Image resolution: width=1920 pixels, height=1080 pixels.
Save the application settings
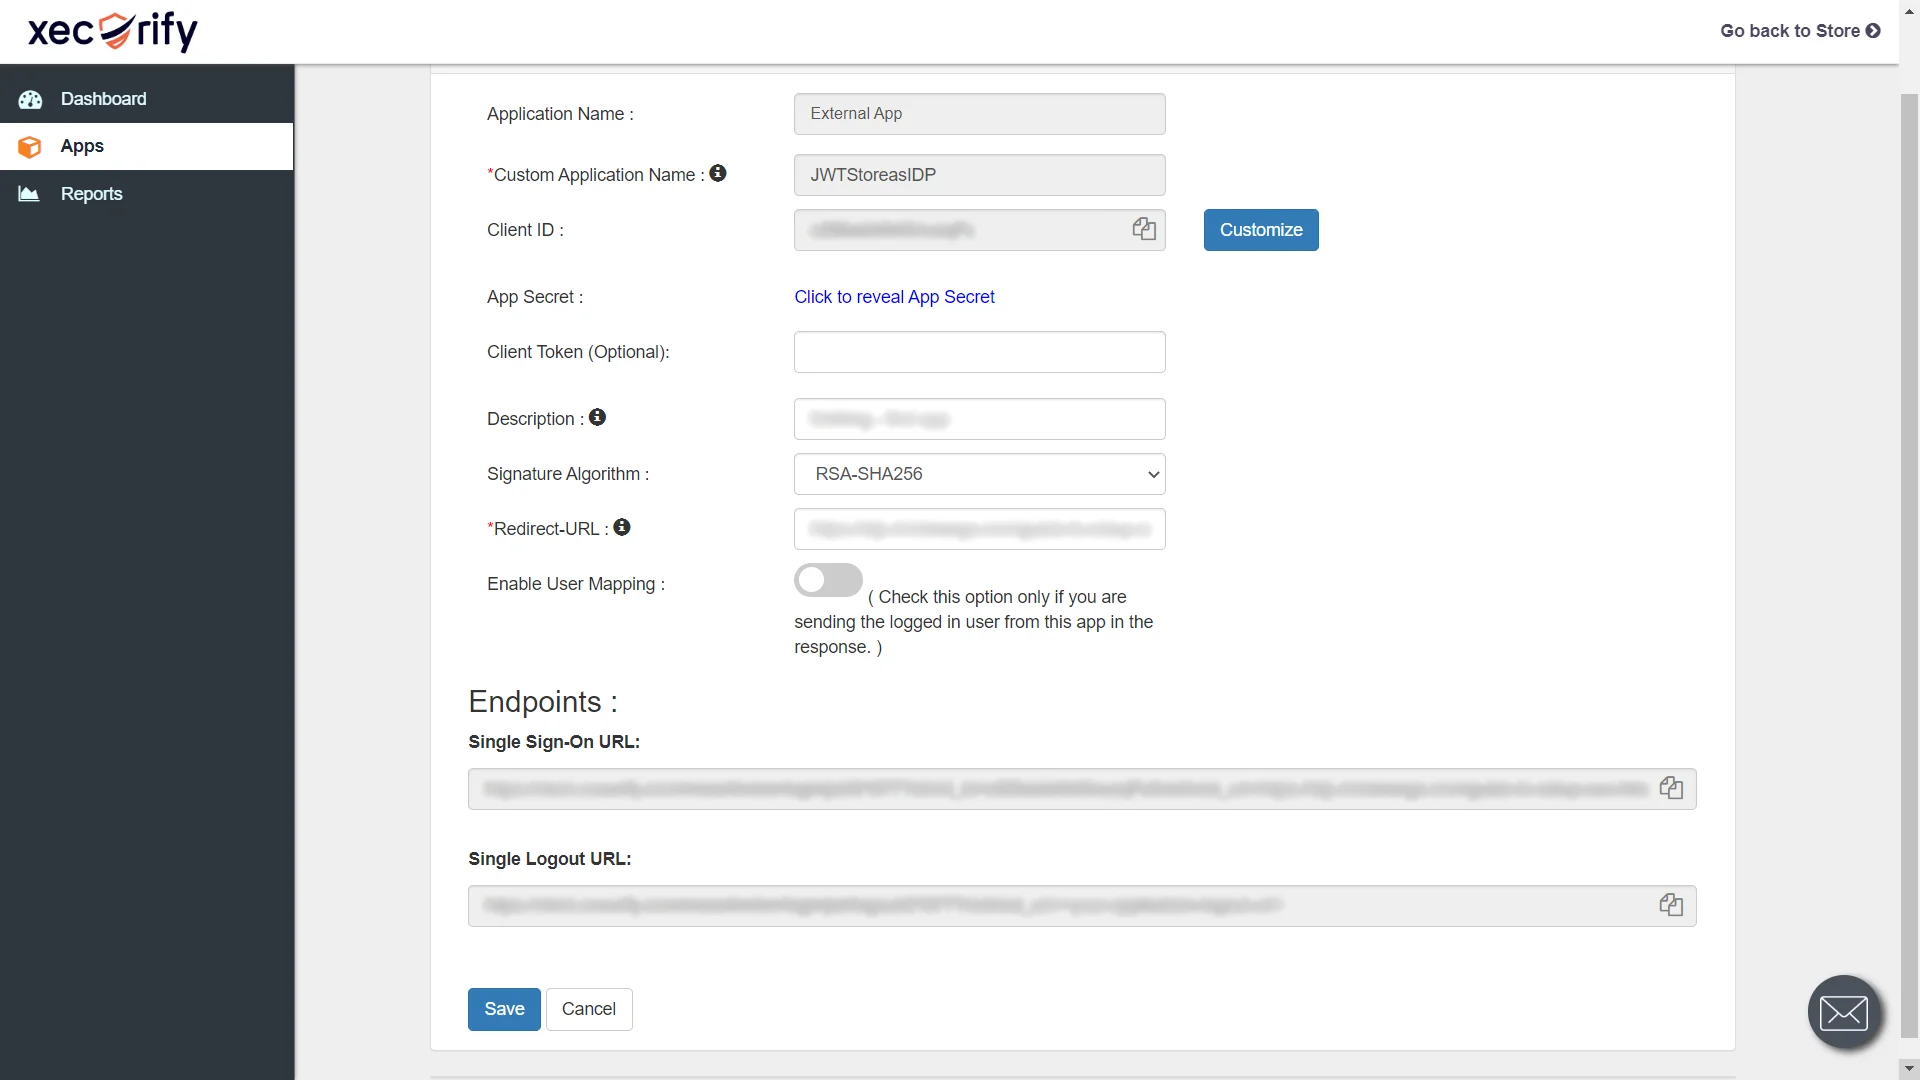click(504, 1009)
